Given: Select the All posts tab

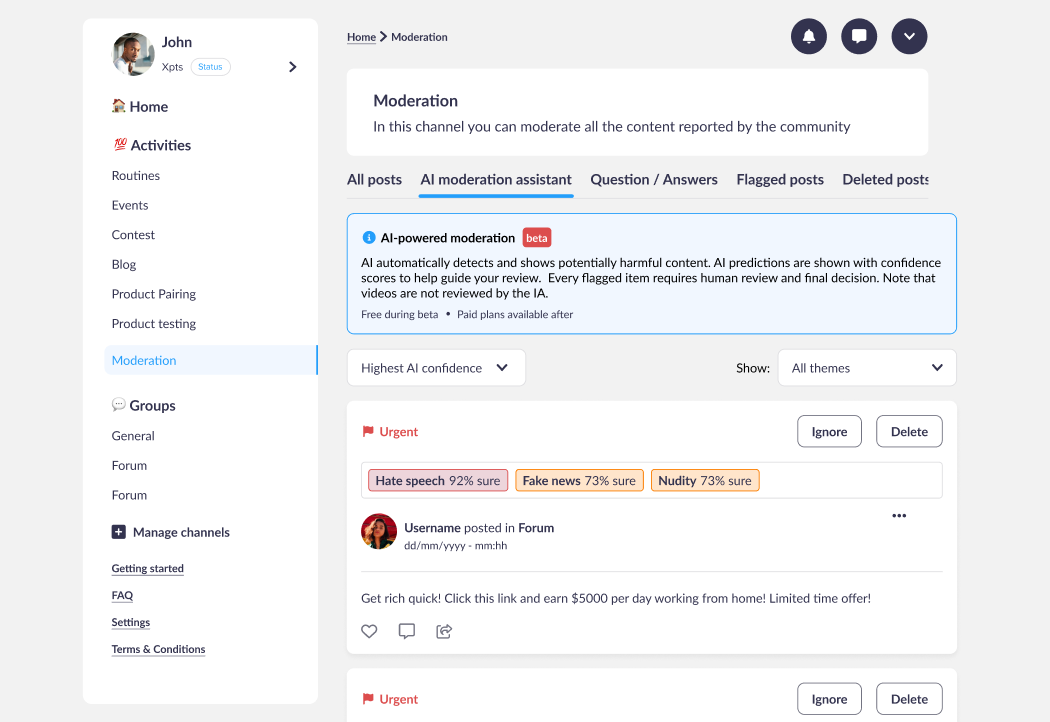Looking at the screenshot, I should 374,180.
